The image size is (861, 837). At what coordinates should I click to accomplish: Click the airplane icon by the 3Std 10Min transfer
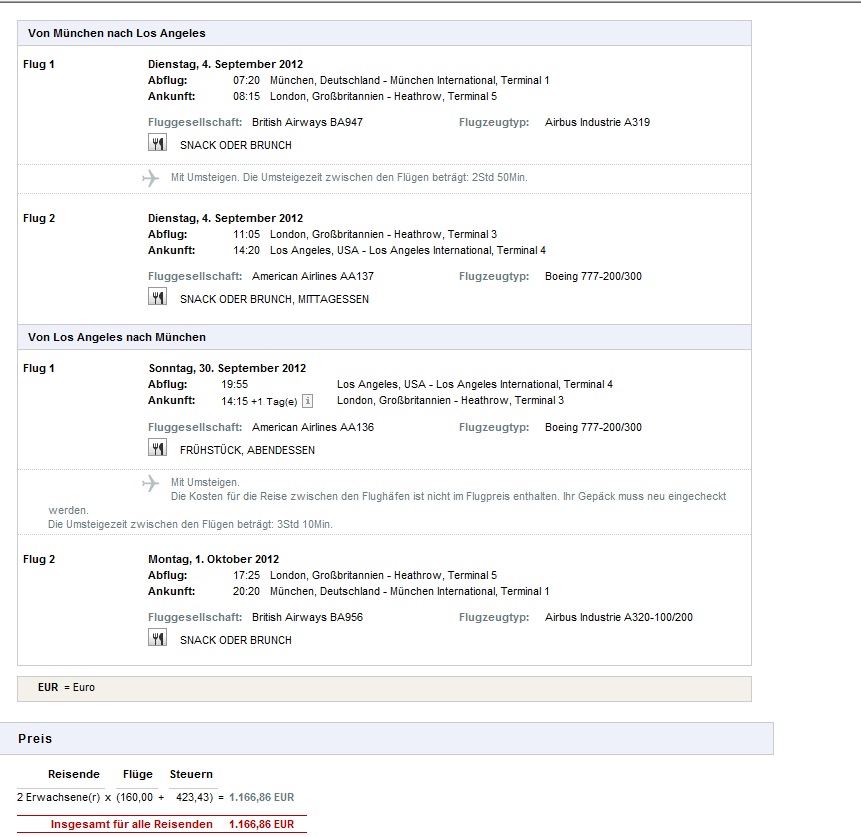click(x=151, y=483)
